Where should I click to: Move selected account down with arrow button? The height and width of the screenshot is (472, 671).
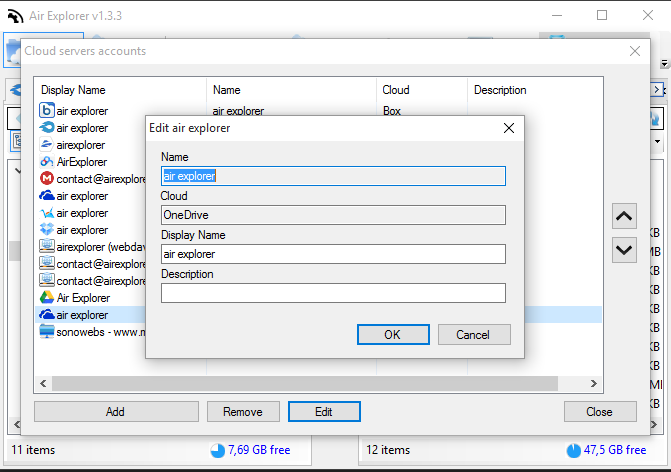point(624,250)
